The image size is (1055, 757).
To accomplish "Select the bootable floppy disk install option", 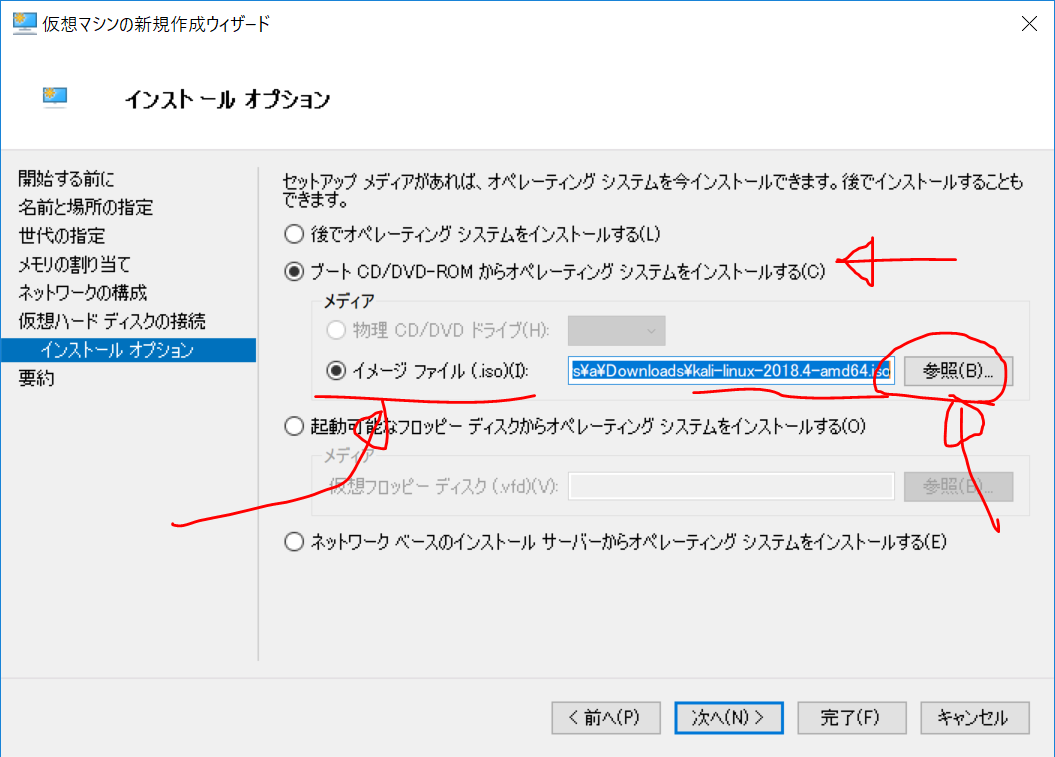I will (293, 427).
